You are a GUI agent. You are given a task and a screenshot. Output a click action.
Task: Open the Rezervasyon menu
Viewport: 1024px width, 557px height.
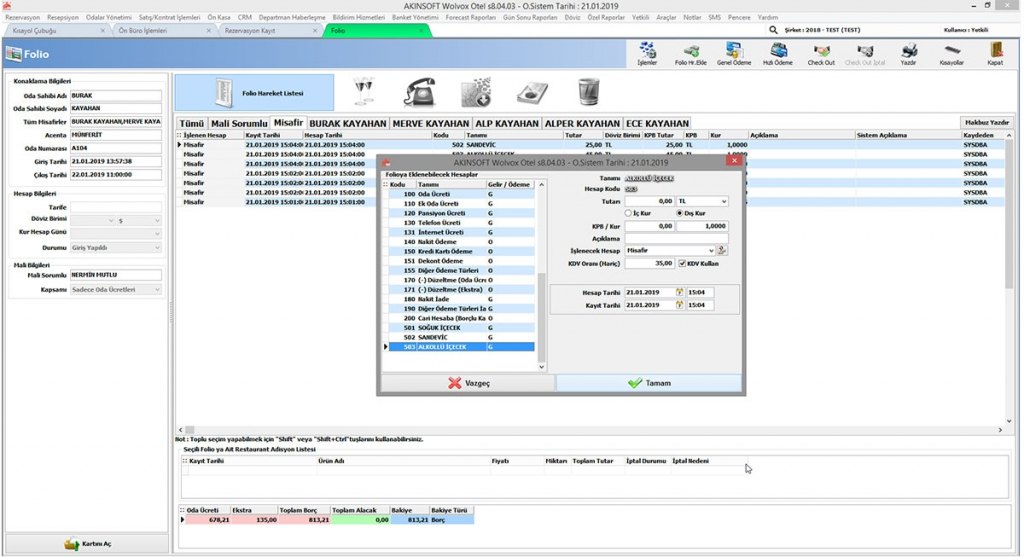[x=22, y=18]
